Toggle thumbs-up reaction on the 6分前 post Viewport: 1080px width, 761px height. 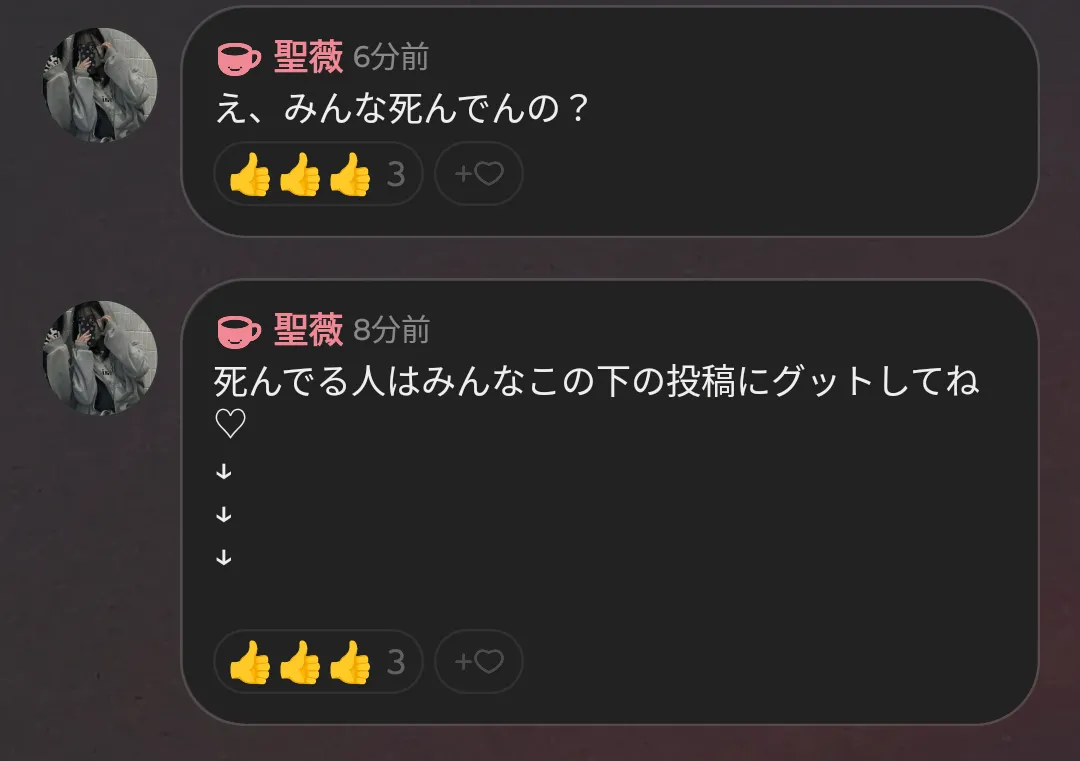[x=318, y=174]
